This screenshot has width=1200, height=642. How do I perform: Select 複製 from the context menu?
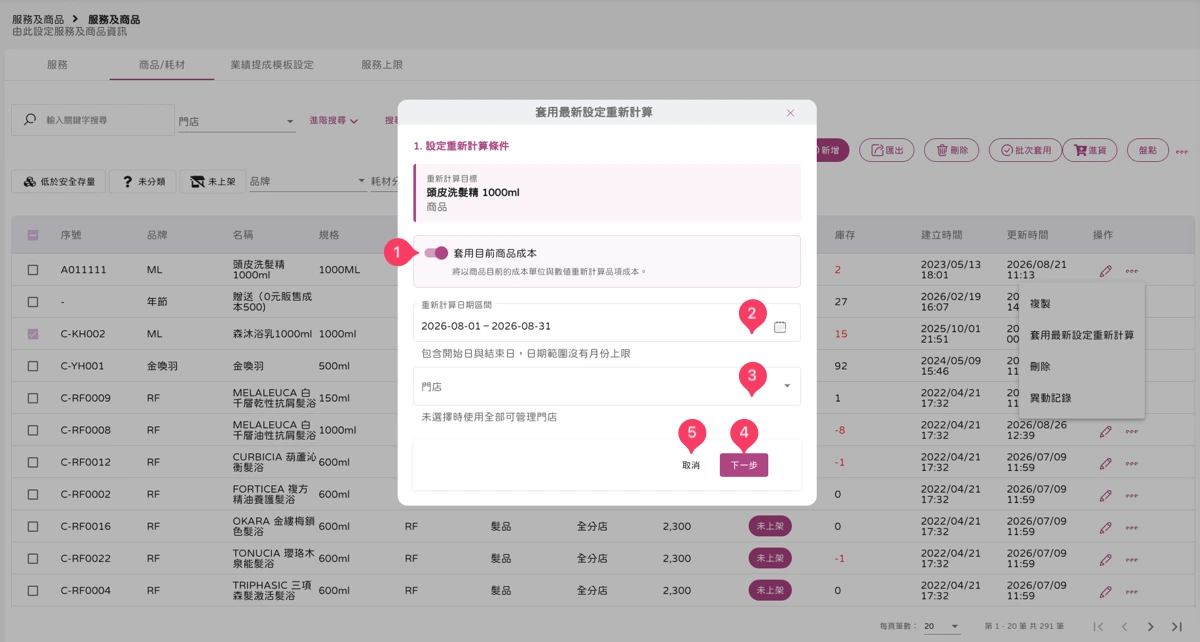coord(1082,303)
